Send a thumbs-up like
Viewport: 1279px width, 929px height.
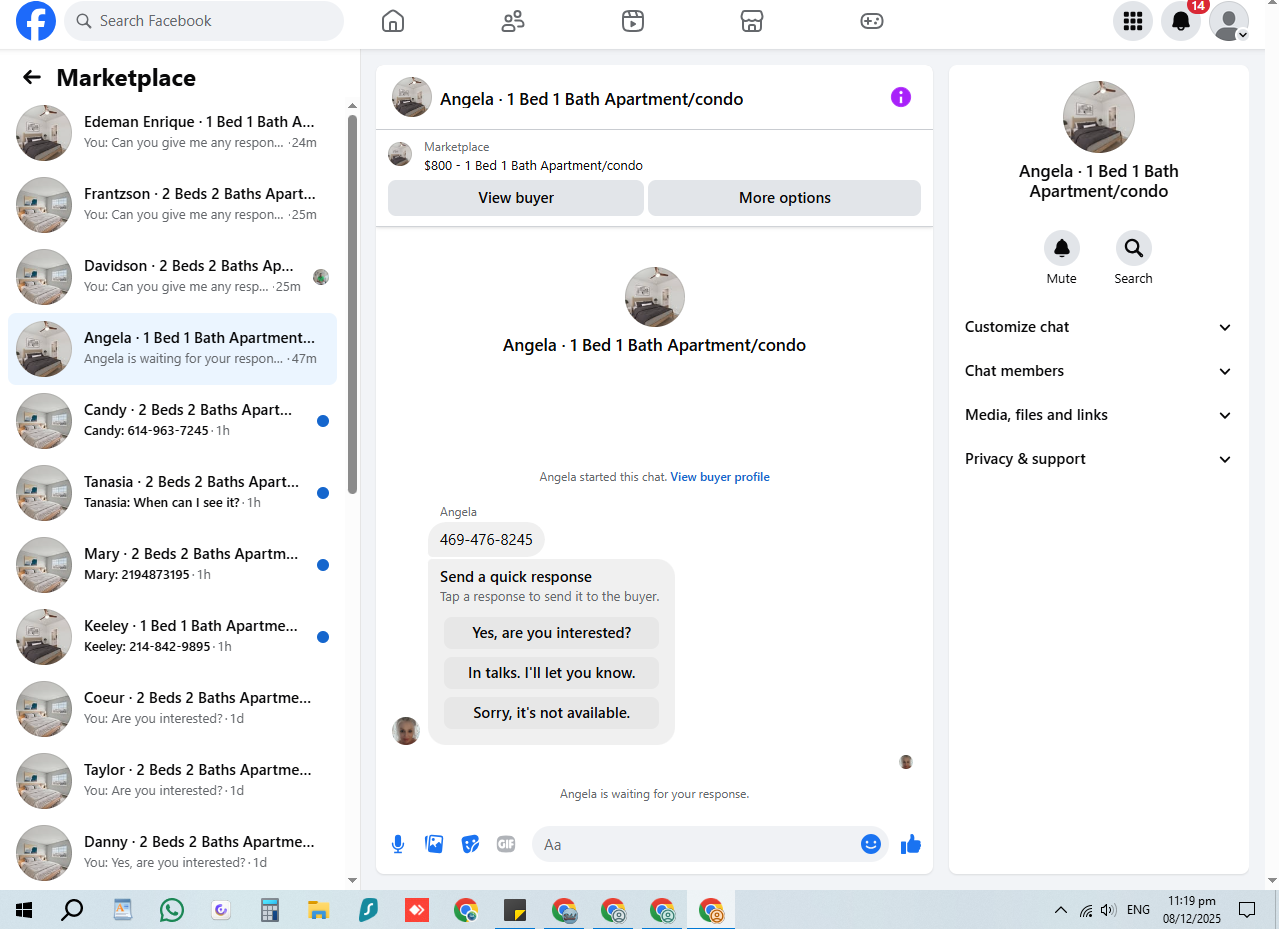pos(910,844)
